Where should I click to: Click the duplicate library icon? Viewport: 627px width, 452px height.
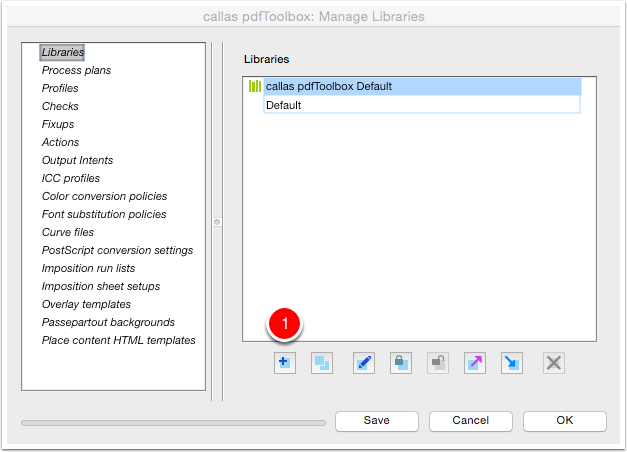pyautogui.click(x=322, y=363)
